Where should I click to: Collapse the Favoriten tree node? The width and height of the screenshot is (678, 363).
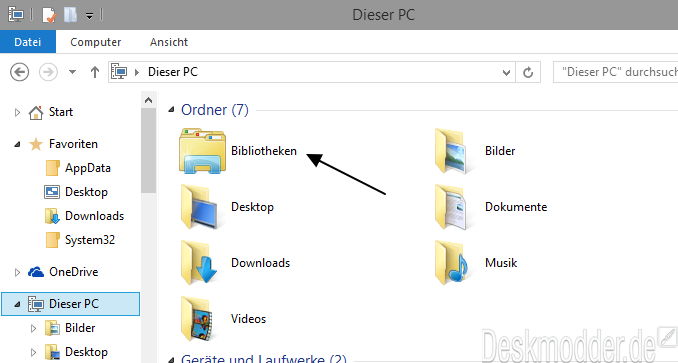pyautogui.click(x=17, y=144)
